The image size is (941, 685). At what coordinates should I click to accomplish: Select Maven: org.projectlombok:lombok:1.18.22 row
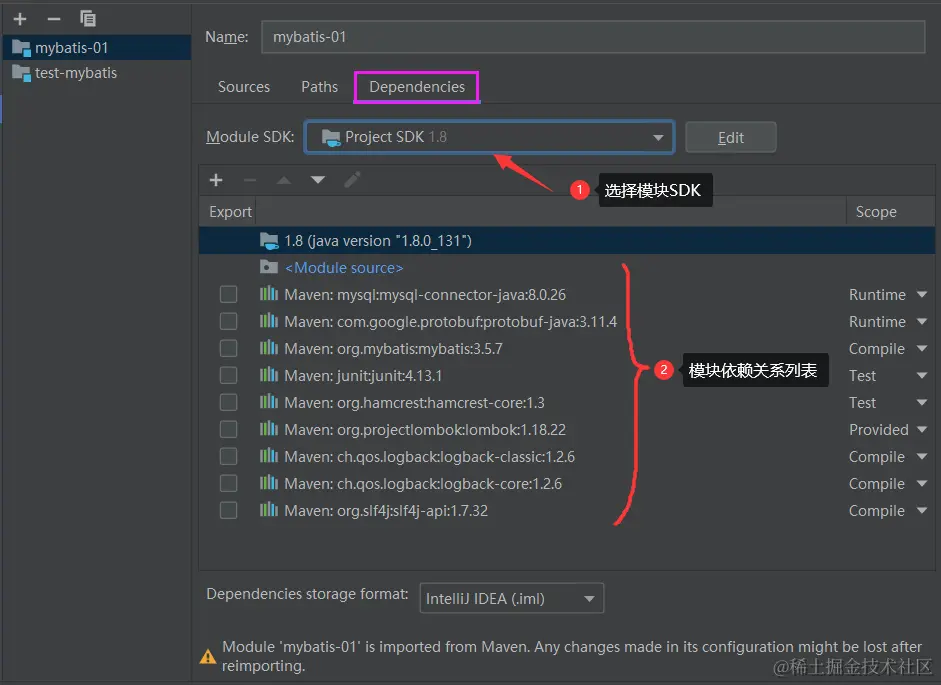(567, 430)
